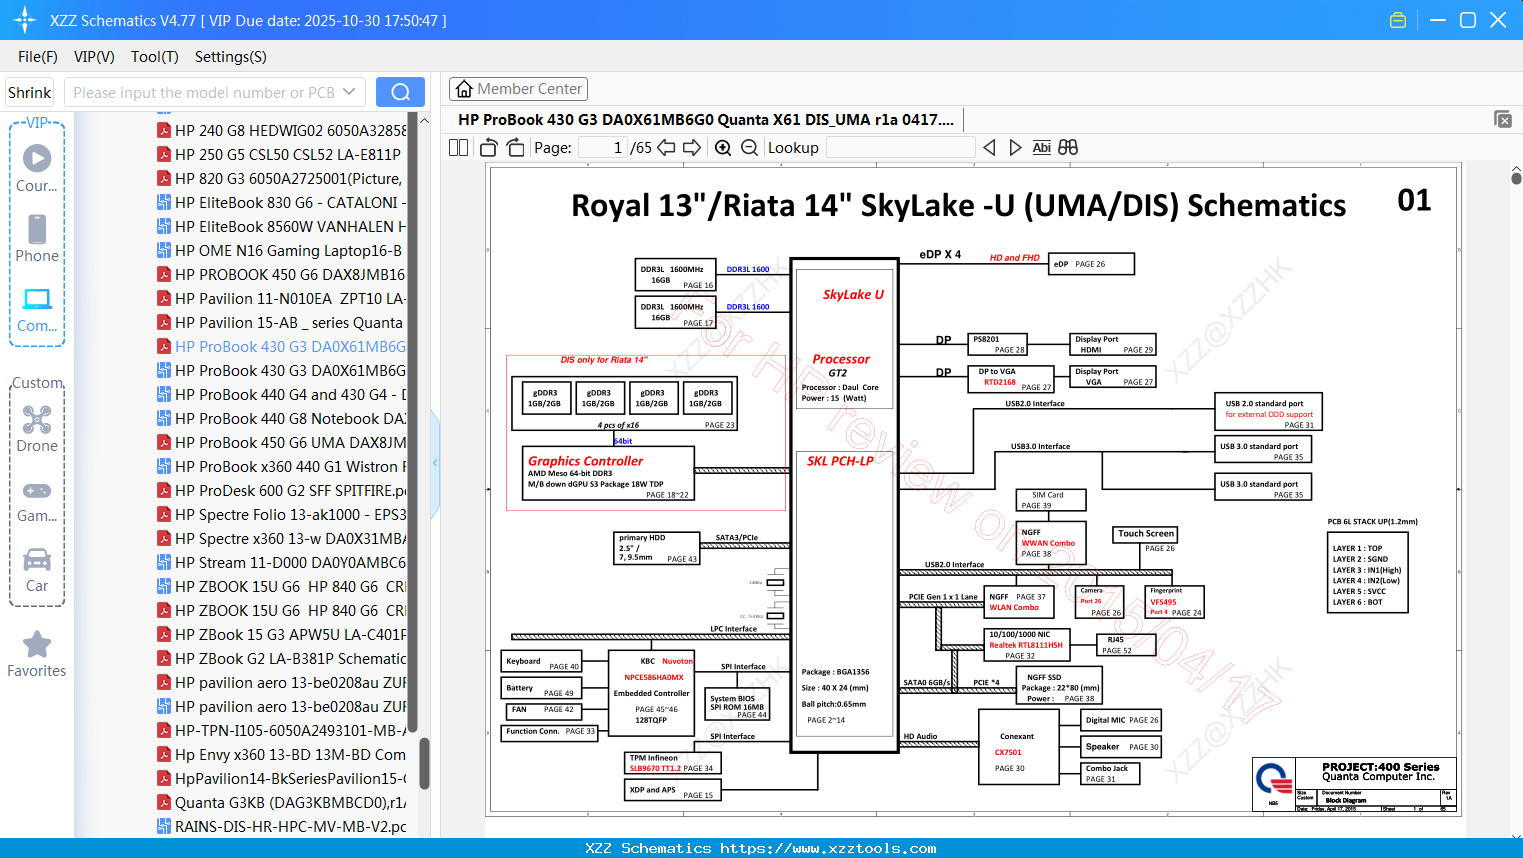This screenshot has width=1523, height=858.
Task: Go to previous page arrow
Action: pyautogui.click(x=666, y=147)
